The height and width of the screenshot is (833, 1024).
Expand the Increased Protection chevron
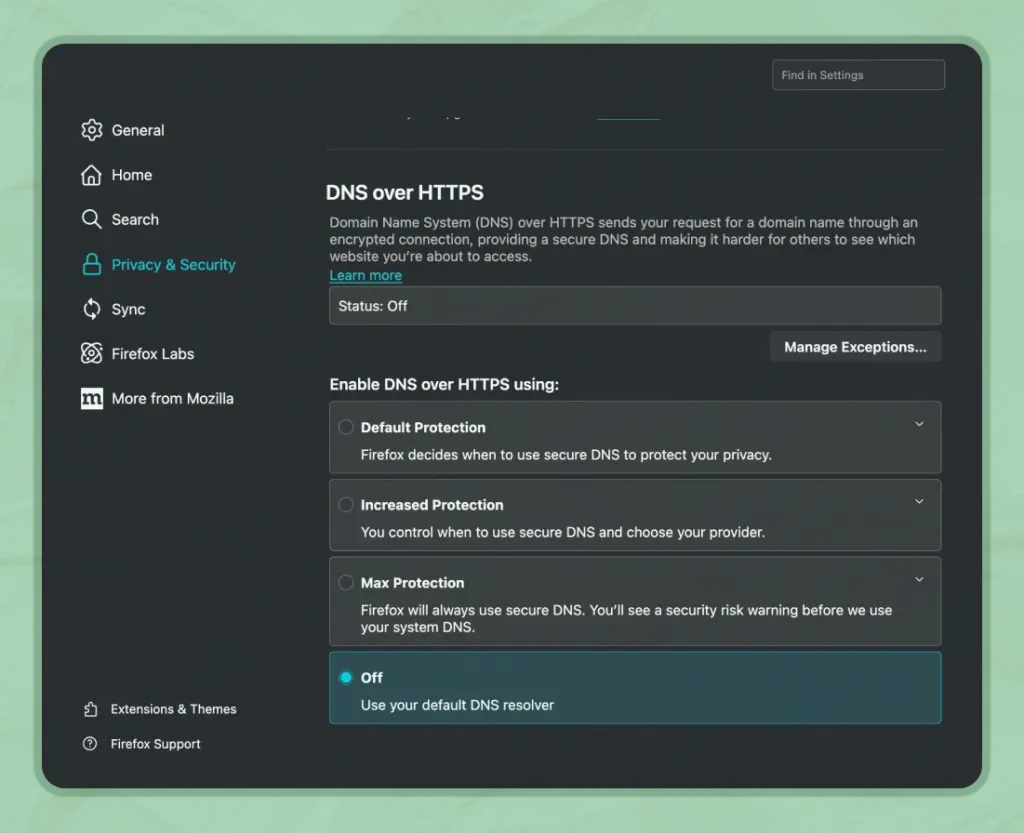(x=919, y=501)
